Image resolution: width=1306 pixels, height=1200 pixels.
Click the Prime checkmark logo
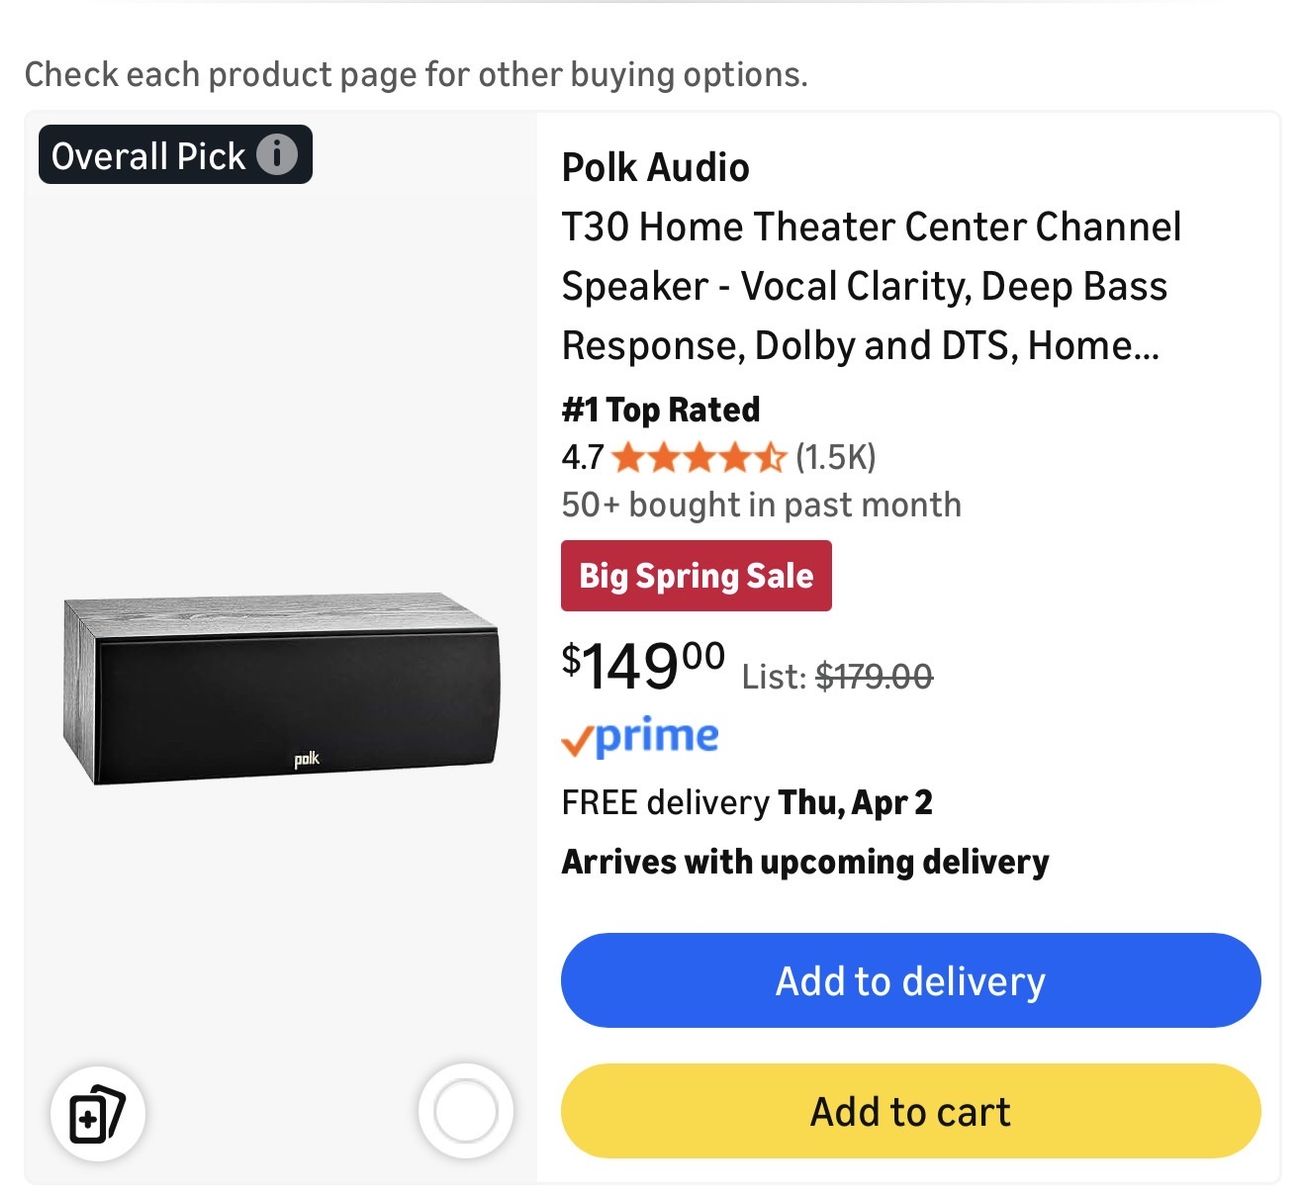tap(640, 737)
